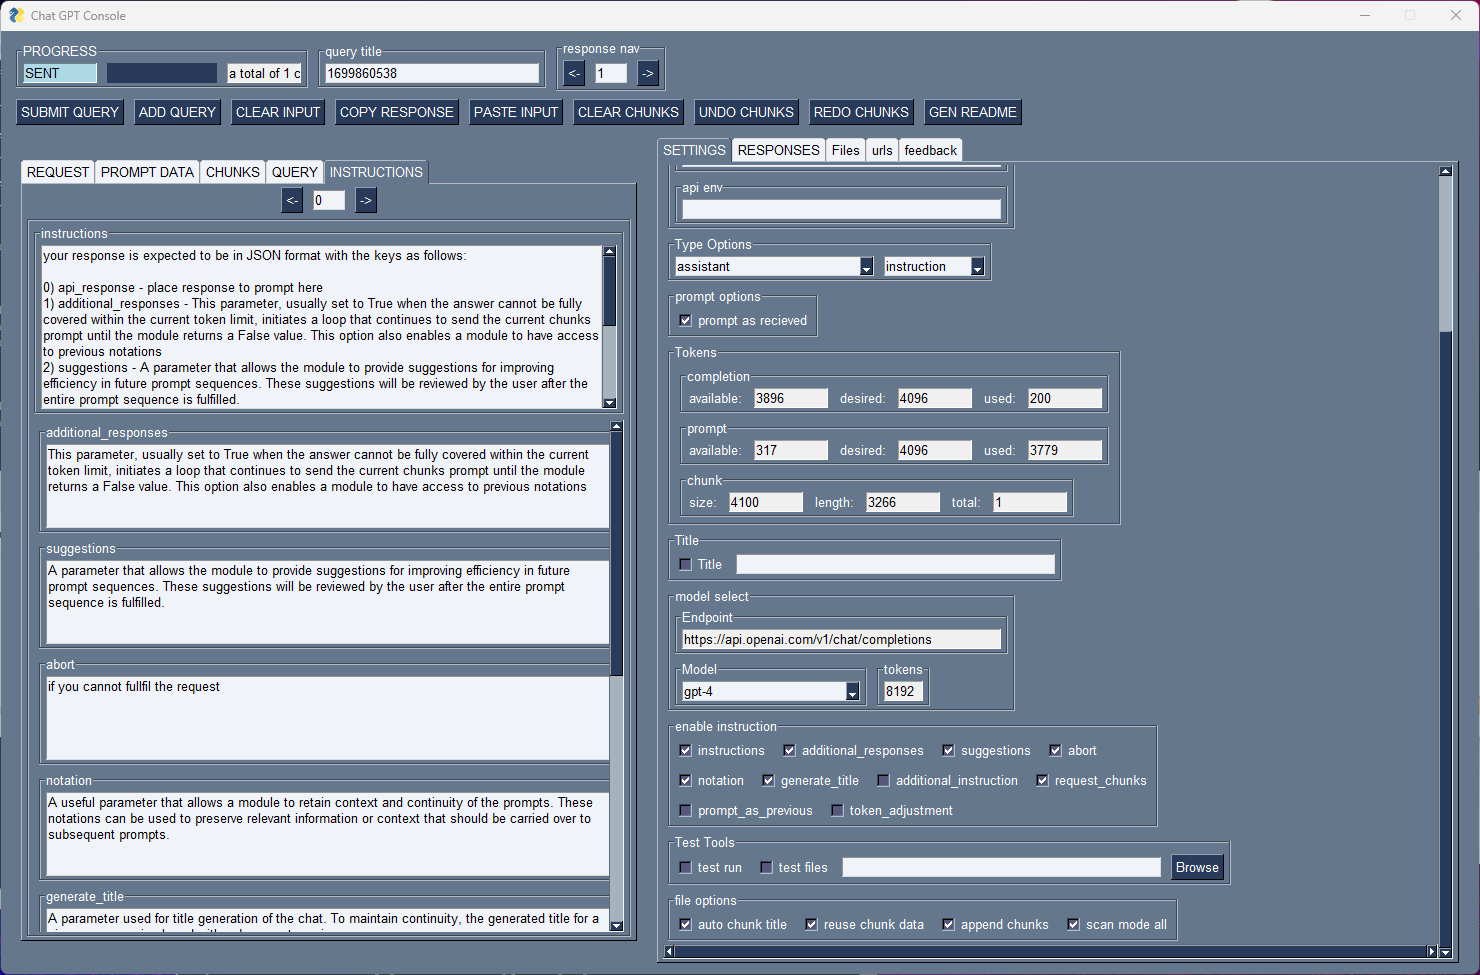Toggle the test run checkbox
Viewport: 1480px width, 975px height.
point(686,868)
